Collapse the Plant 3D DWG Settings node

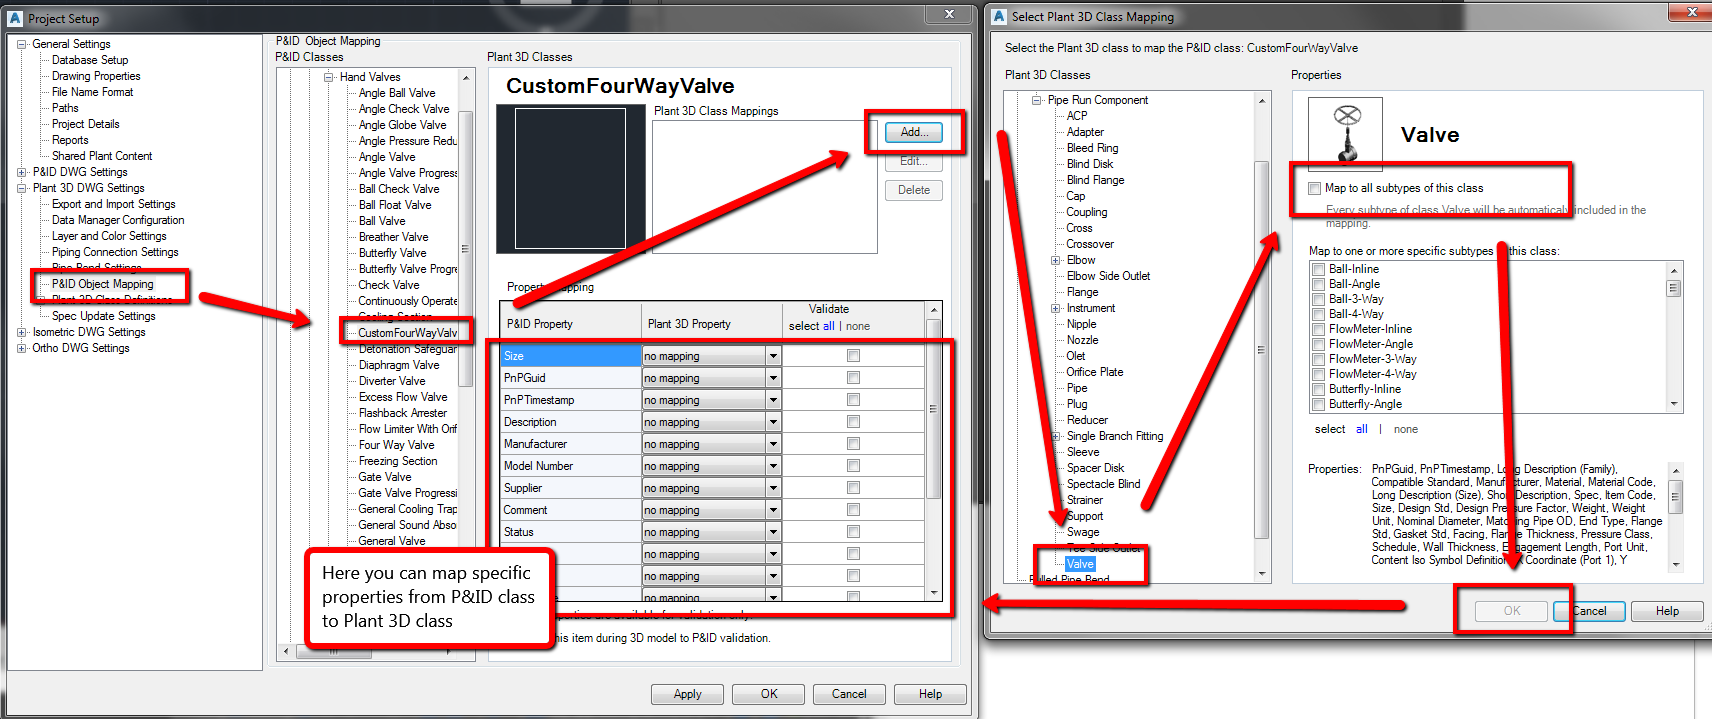(x=22, y=188)
